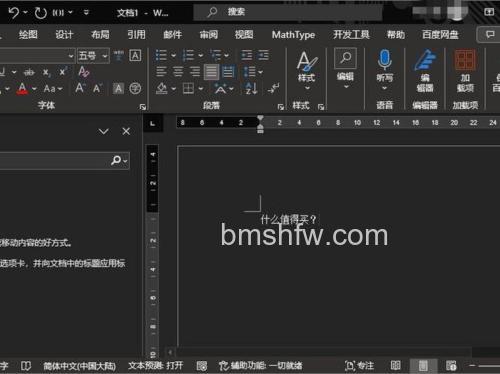Undo the last action

click(x=14, y=13)
